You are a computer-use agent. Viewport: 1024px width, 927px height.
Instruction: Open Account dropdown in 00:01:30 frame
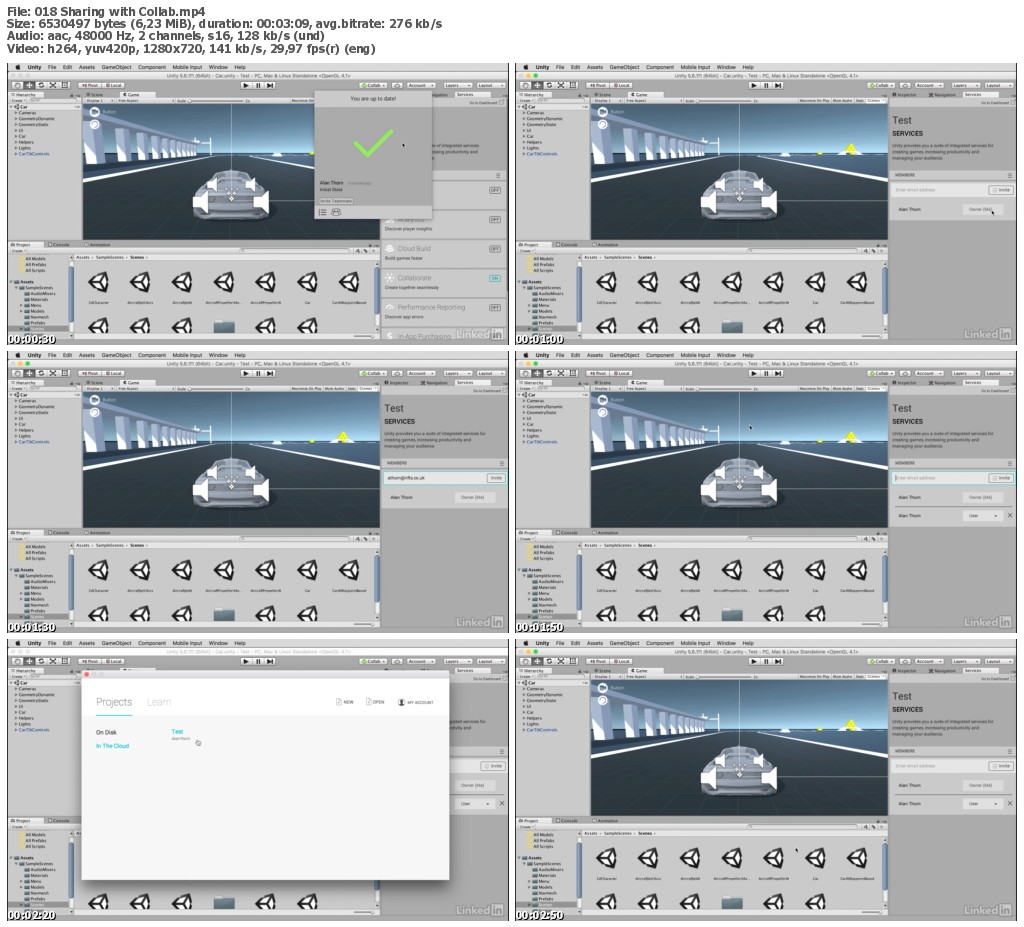coord(420,373)
